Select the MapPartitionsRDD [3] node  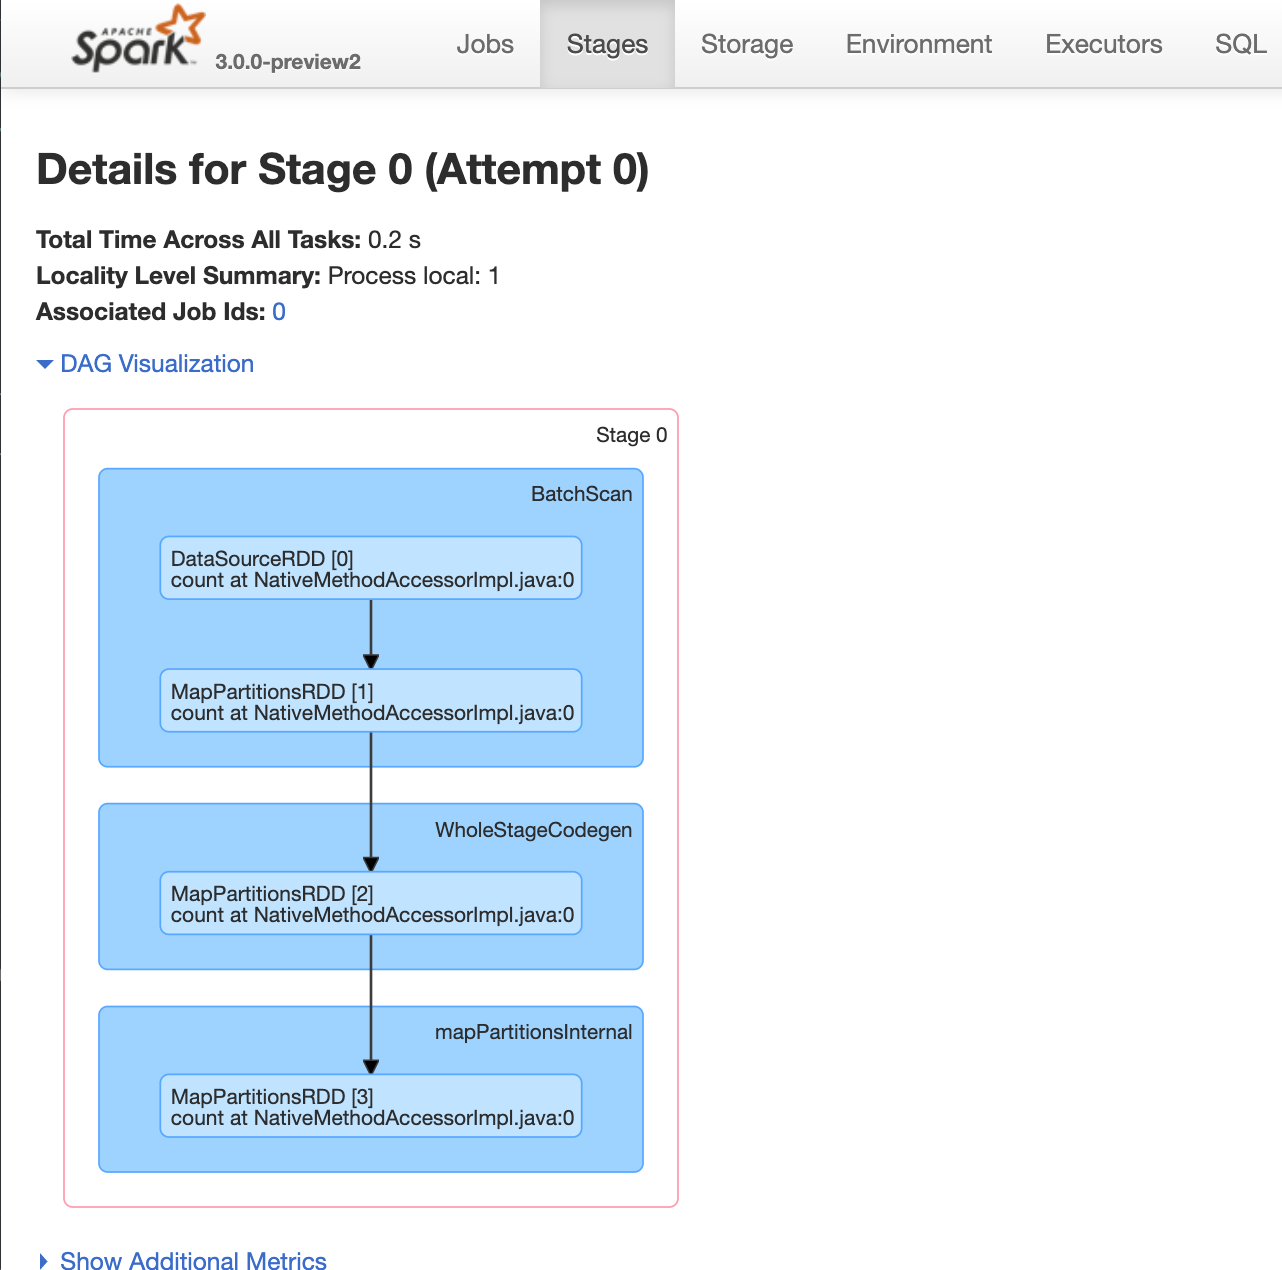371,1106
